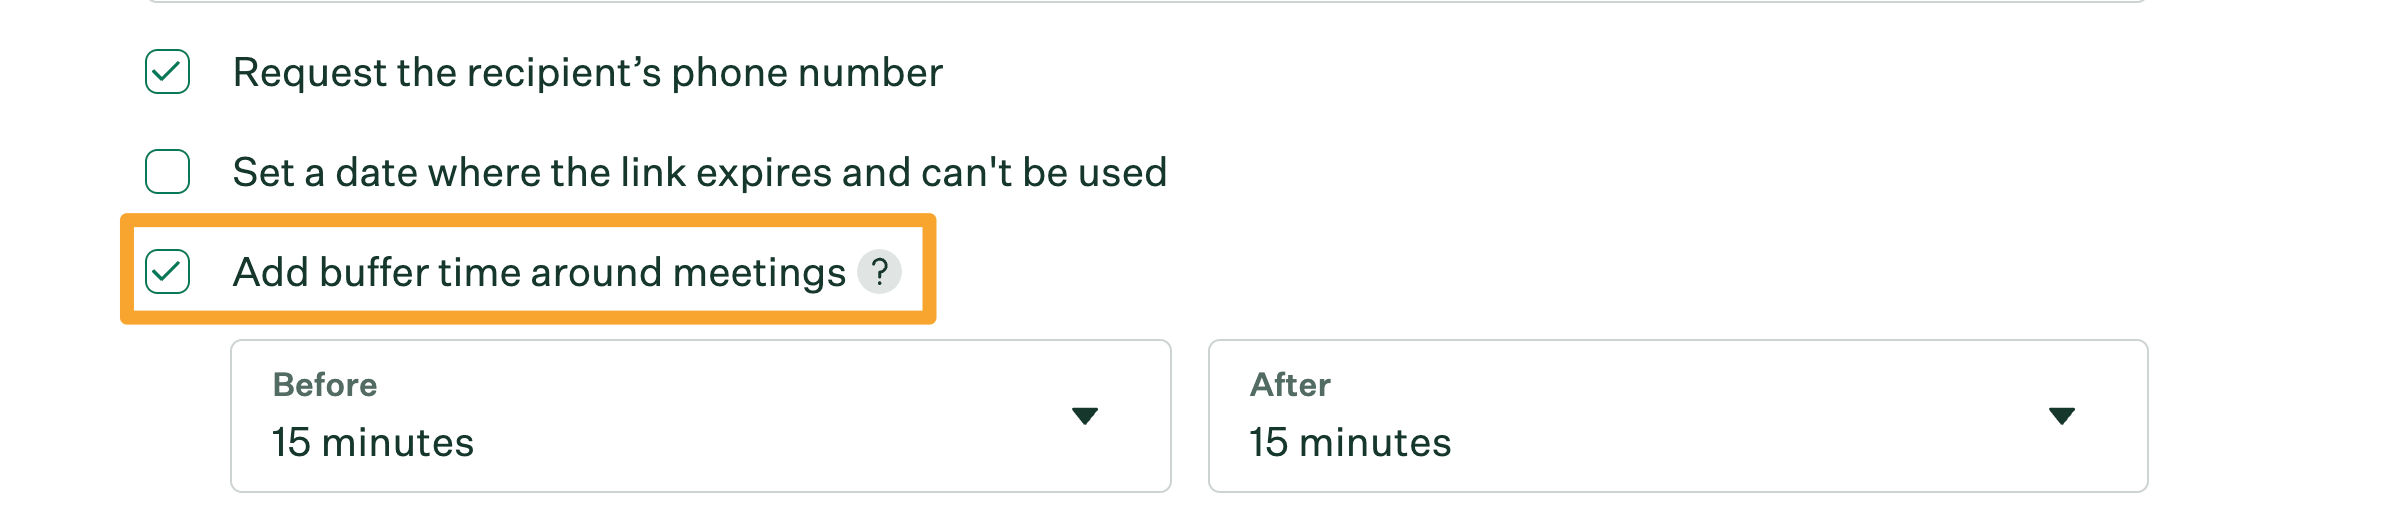Click the Before dropdown arrow icon
The image size is (2384, 526).
pos(1084,416)
